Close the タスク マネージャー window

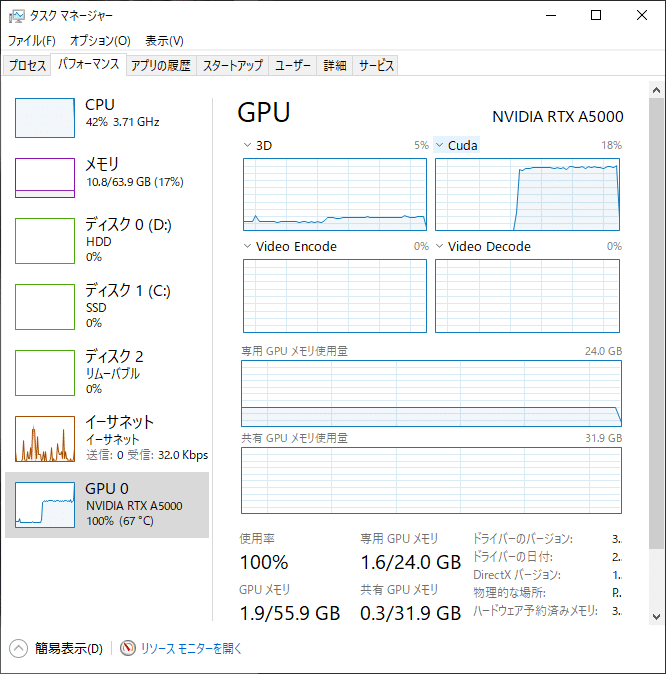641,15
